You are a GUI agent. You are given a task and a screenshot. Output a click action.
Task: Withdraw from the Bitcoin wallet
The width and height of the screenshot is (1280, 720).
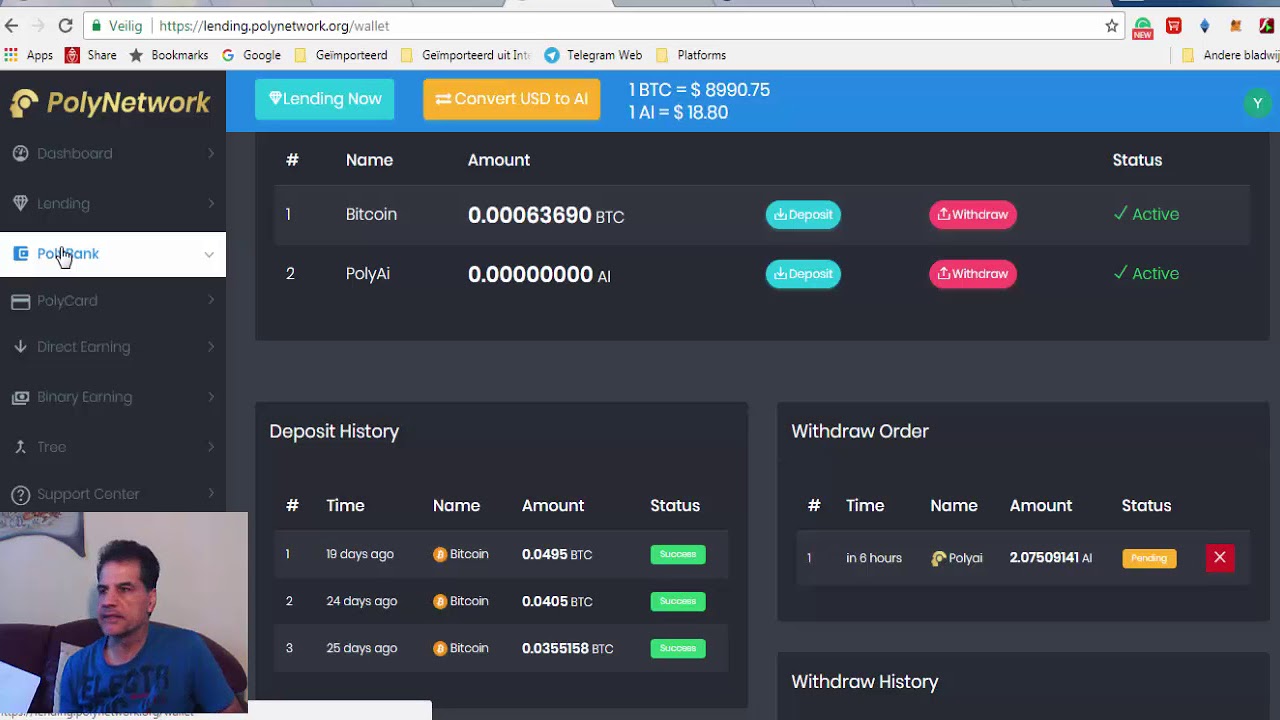(973, 214)
